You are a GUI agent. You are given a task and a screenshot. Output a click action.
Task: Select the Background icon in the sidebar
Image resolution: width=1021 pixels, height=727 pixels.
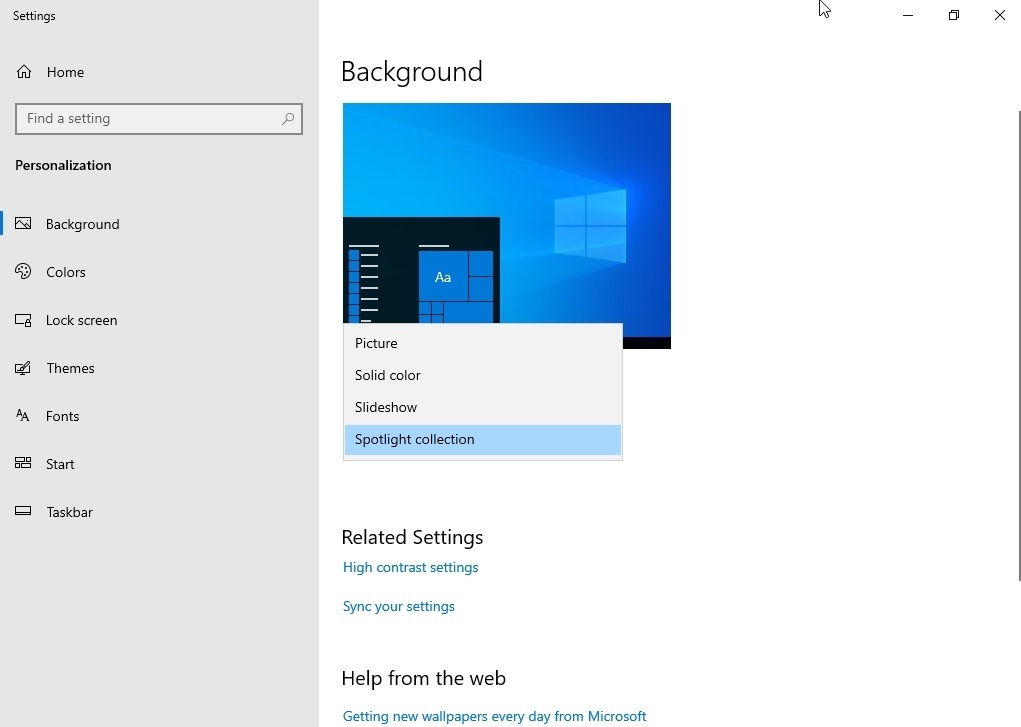24,223
